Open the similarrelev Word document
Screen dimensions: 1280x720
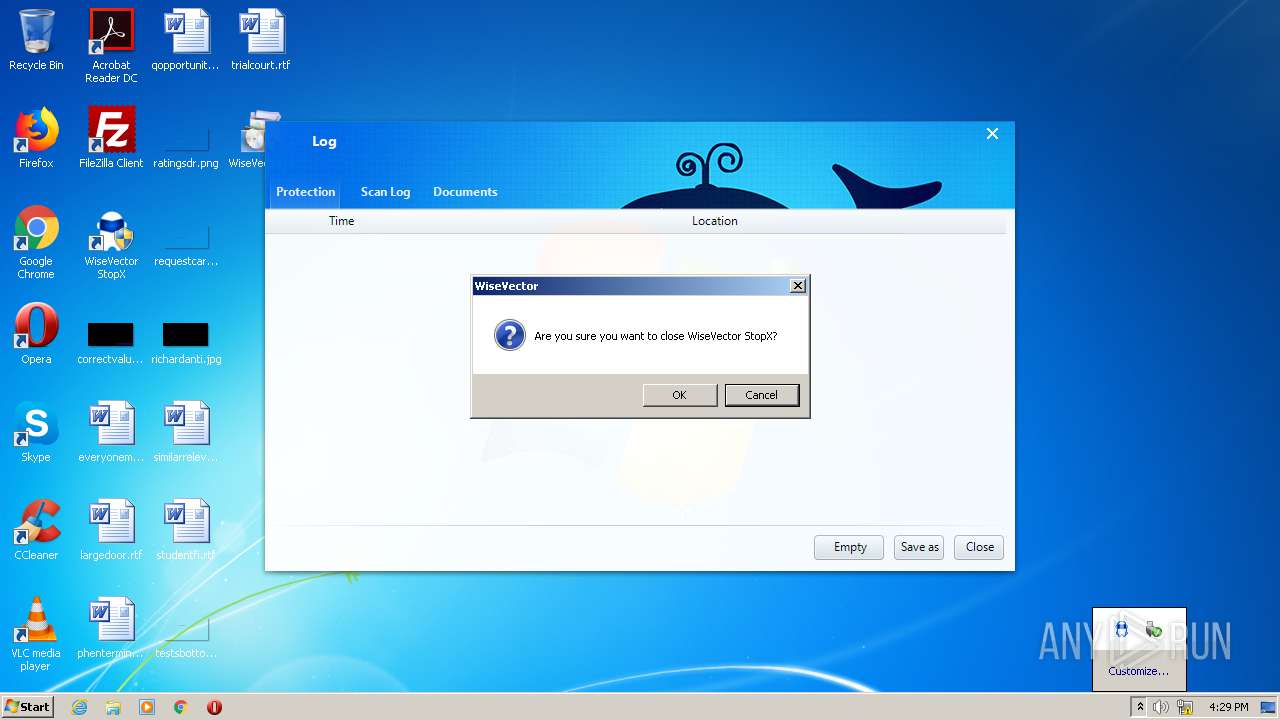[185, 432]
